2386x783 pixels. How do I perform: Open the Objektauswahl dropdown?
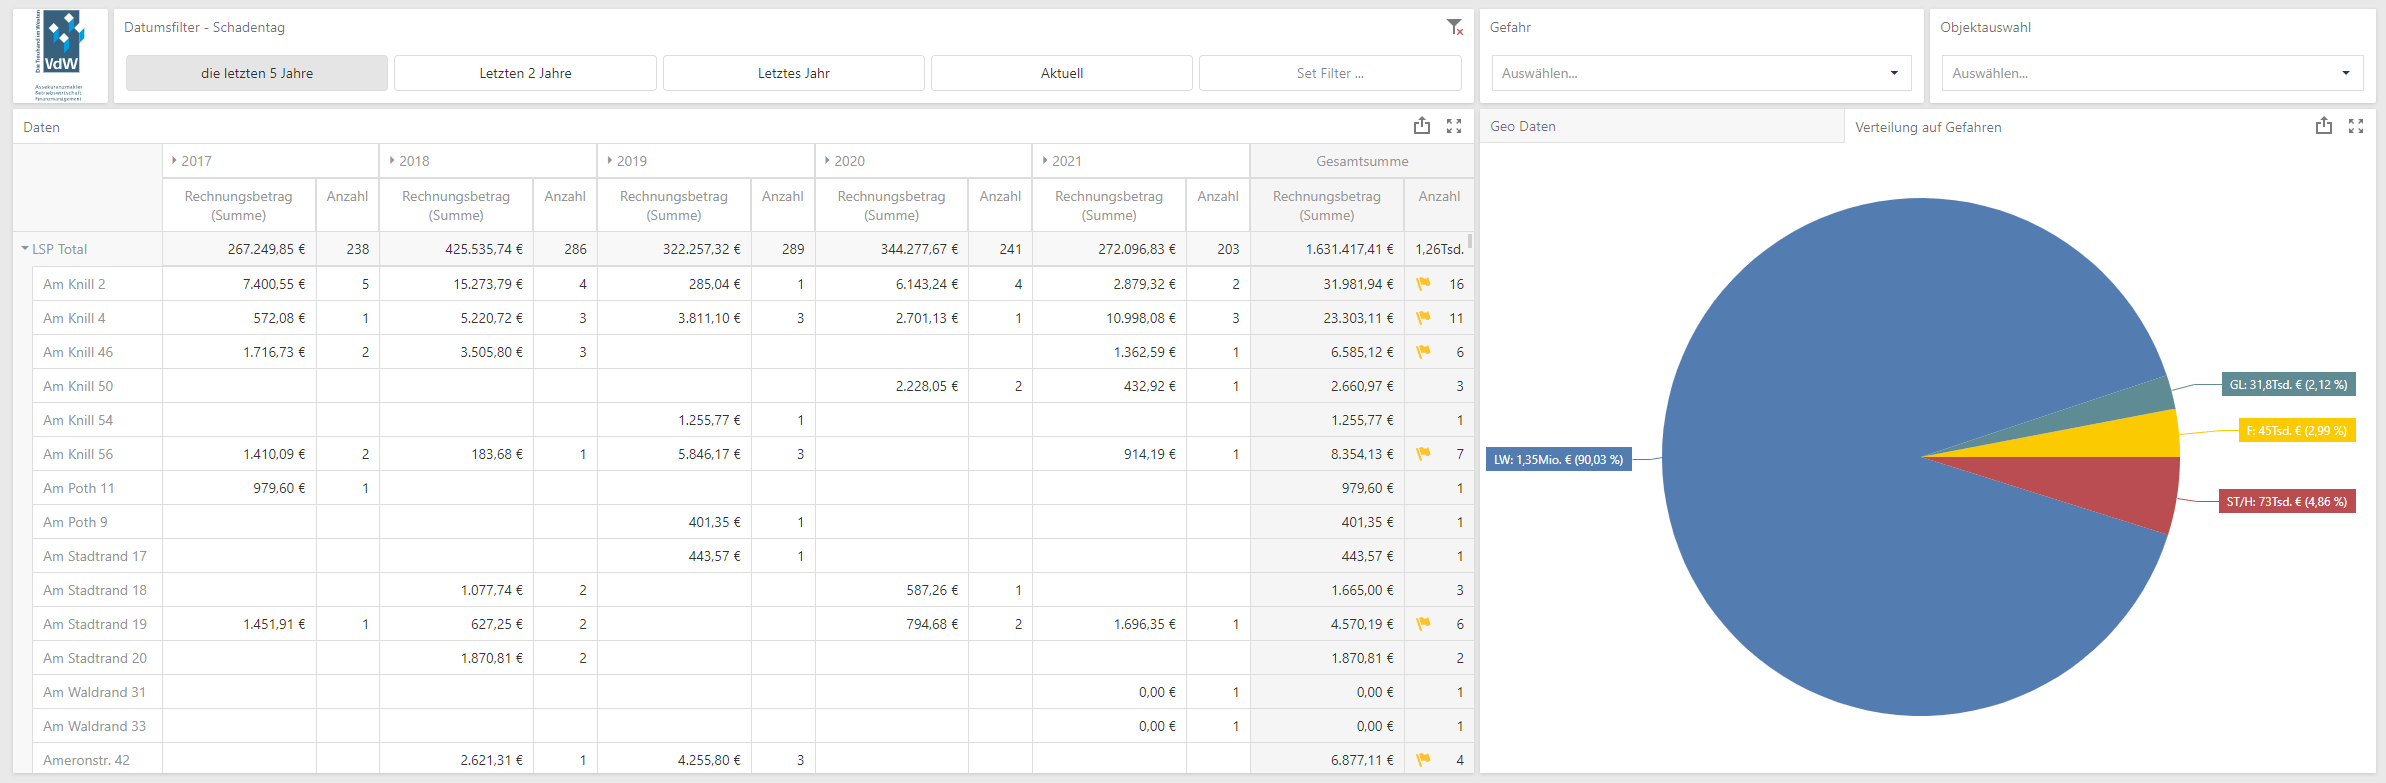click(2152, 73)
